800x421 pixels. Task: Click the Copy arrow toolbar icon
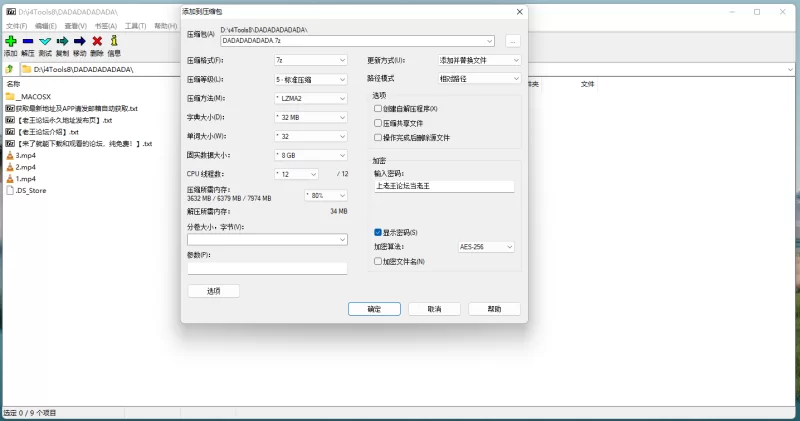62,41
